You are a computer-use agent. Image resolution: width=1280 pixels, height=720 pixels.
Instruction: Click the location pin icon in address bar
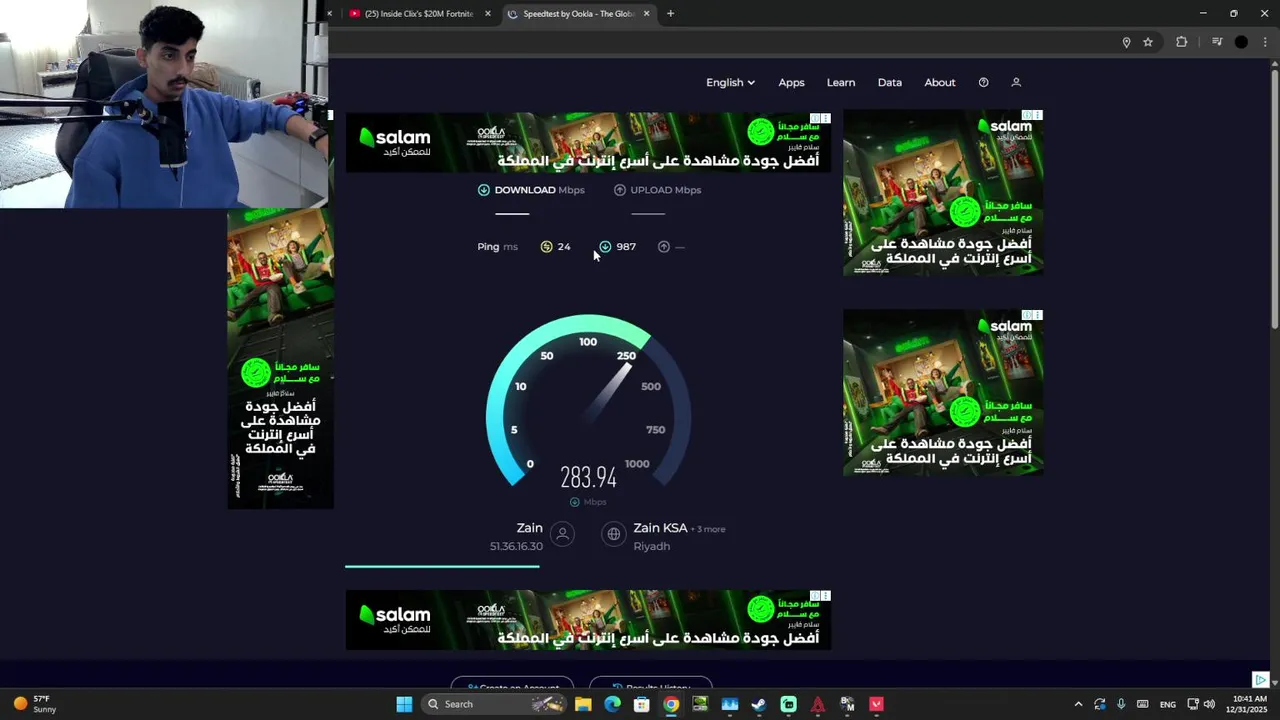point(1126,42)
